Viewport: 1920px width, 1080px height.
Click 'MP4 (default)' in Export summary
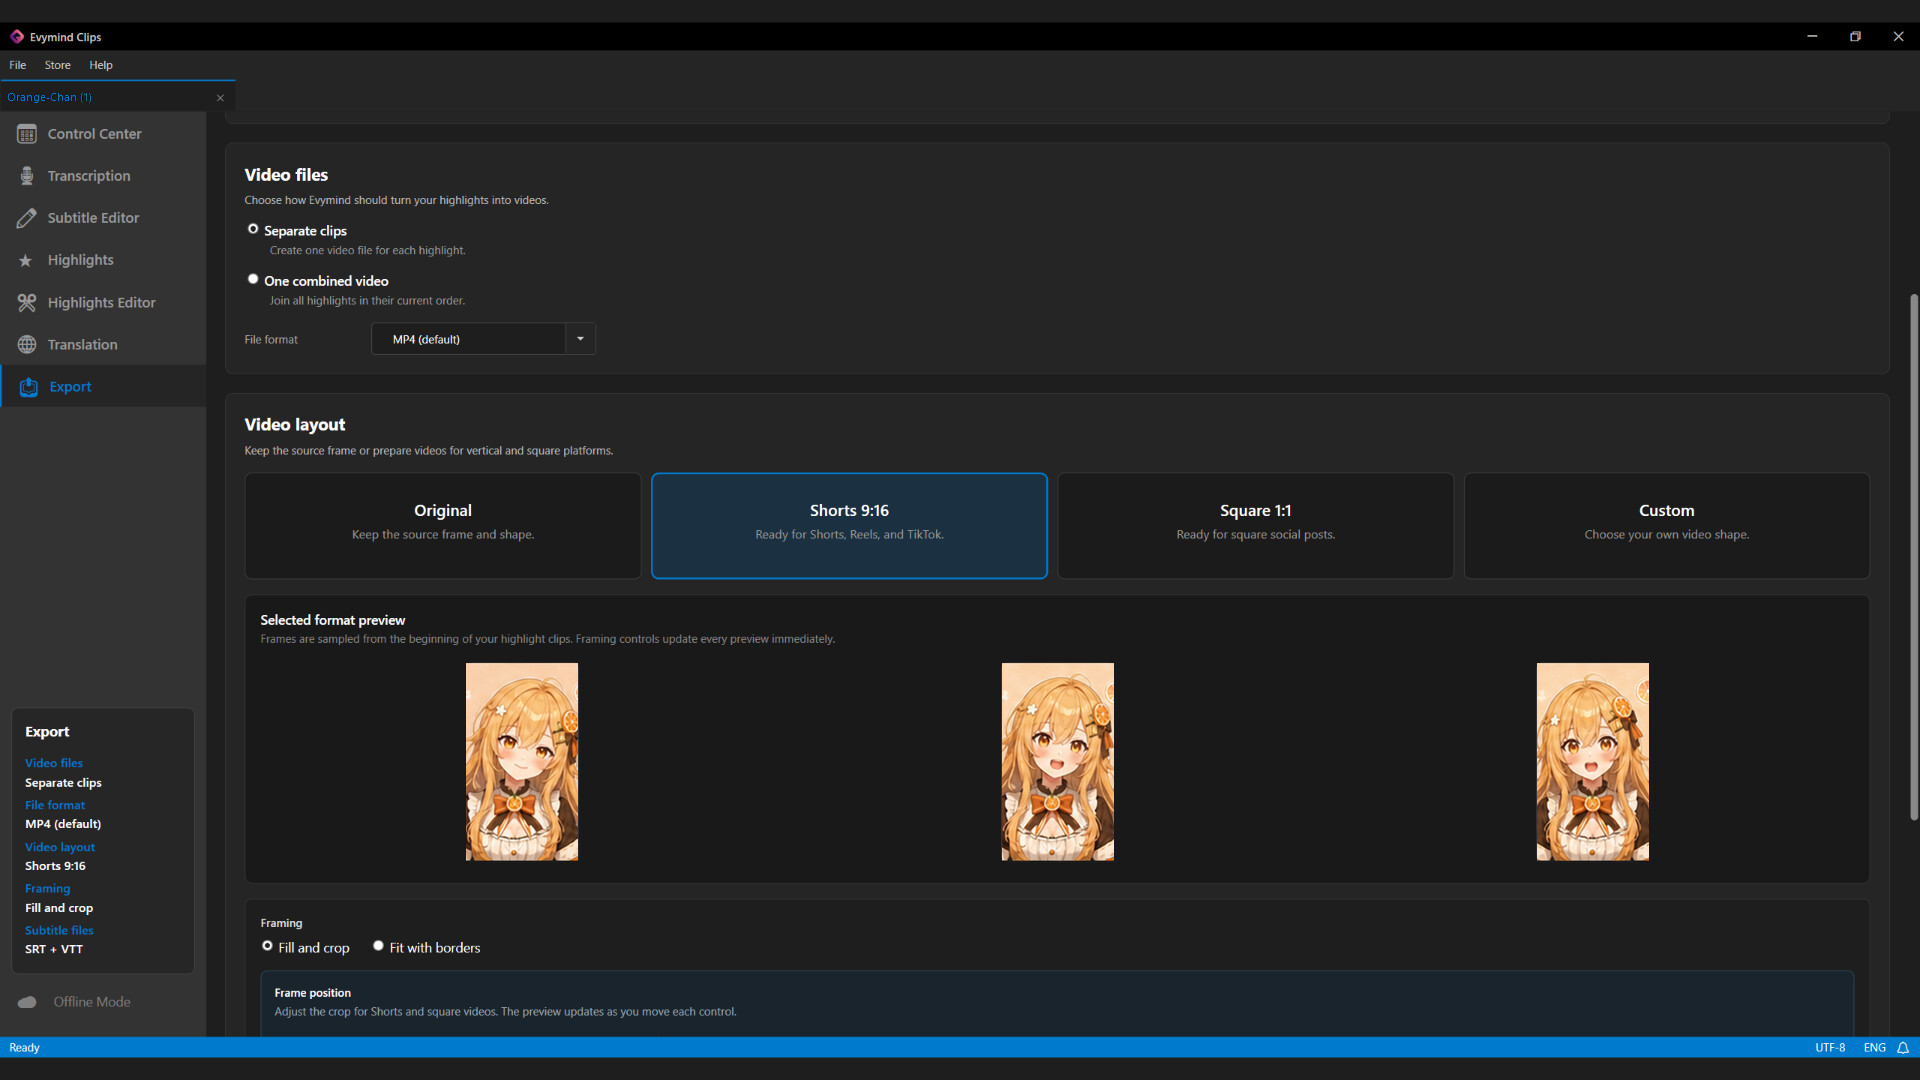[63, 824]
